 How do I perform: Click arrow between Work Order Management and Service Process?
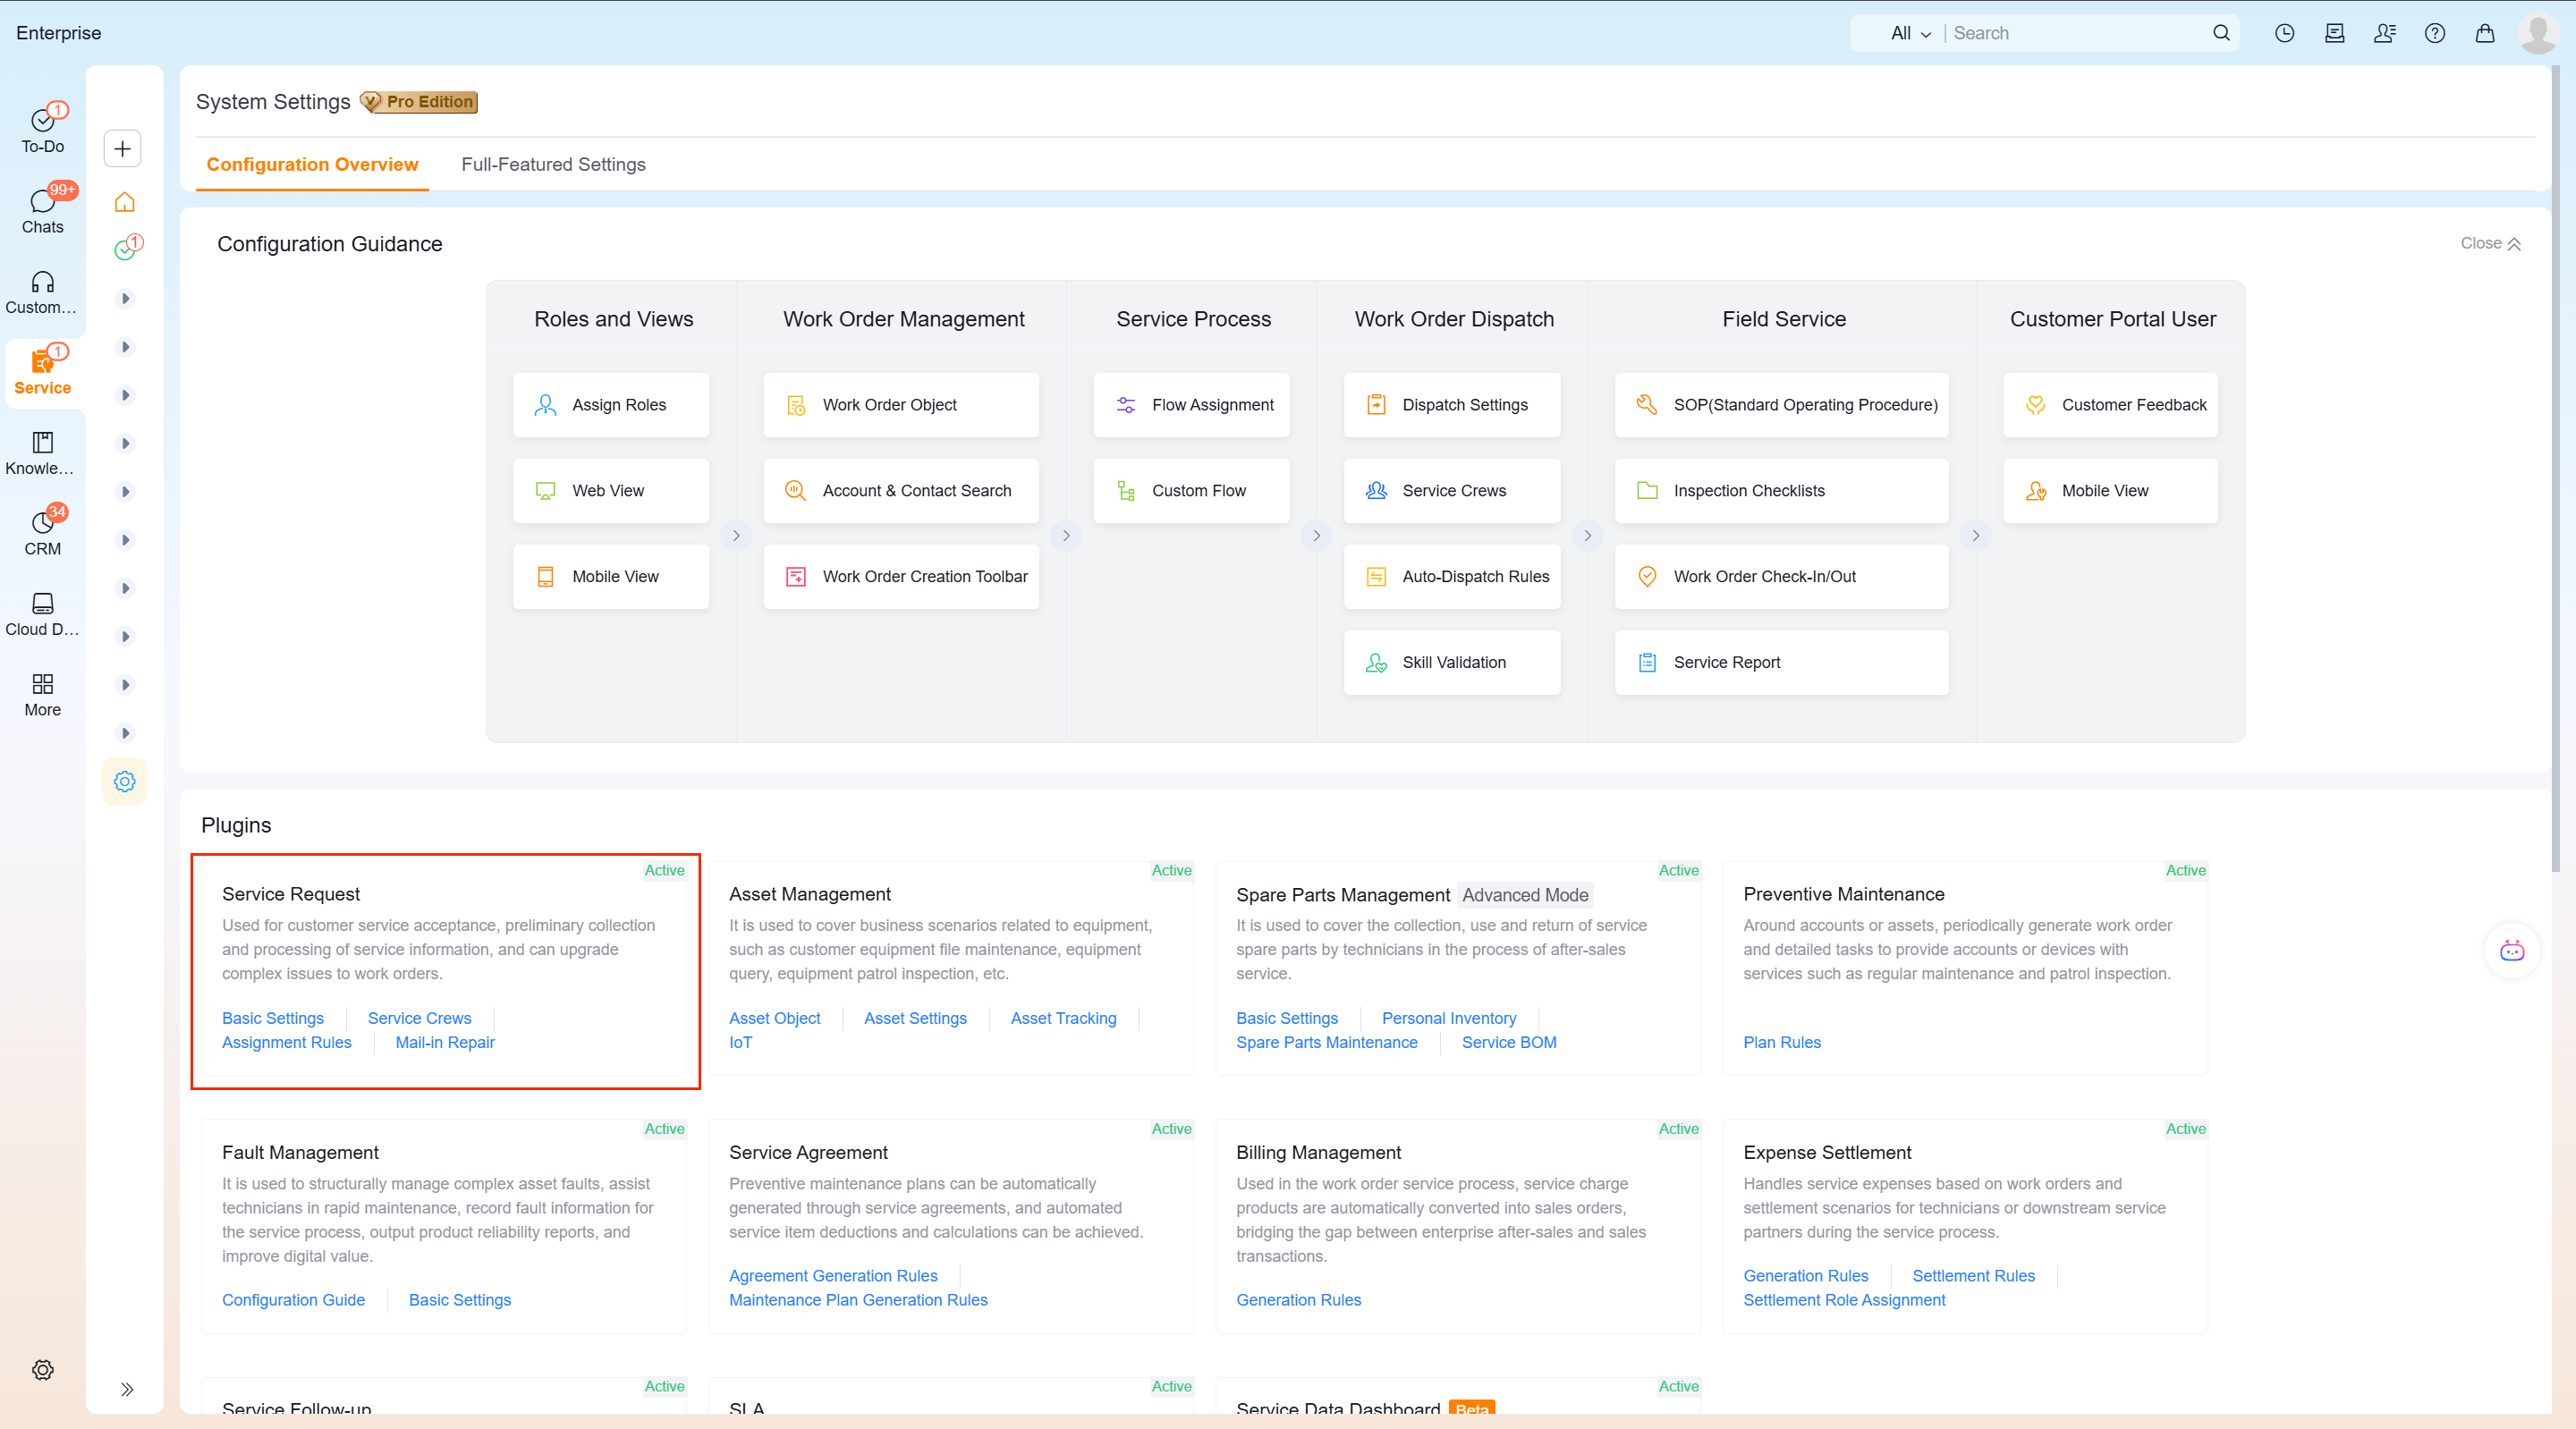tap(1066, 536)
